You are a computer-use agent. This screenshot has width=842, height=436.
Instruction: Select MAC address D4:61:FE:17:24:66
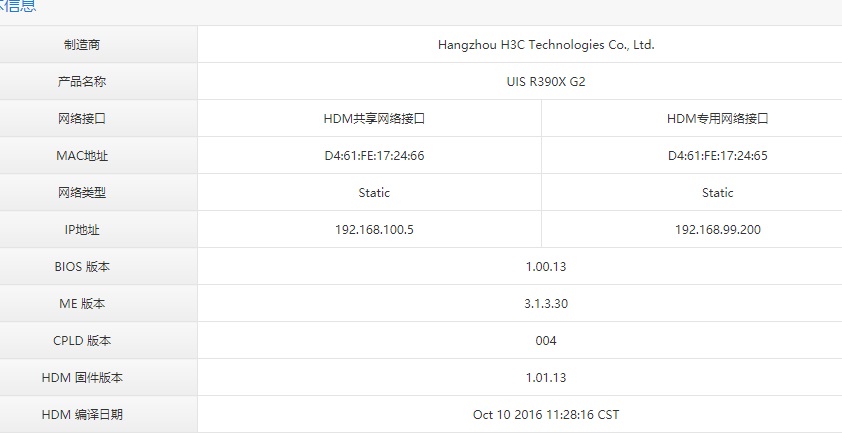pos(374,156)
